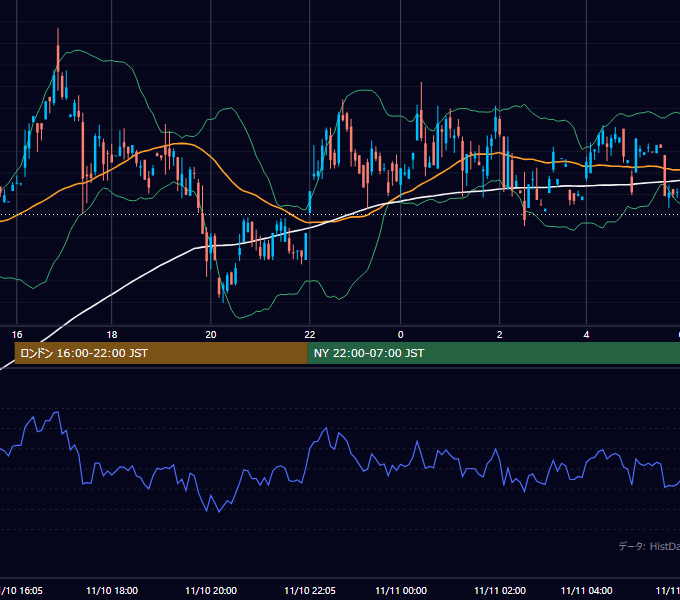Image resolution: width=680 pixels, height=600 pixels.
Task: Click the 11/11 00:00 date label
Action: click(401, 590)
